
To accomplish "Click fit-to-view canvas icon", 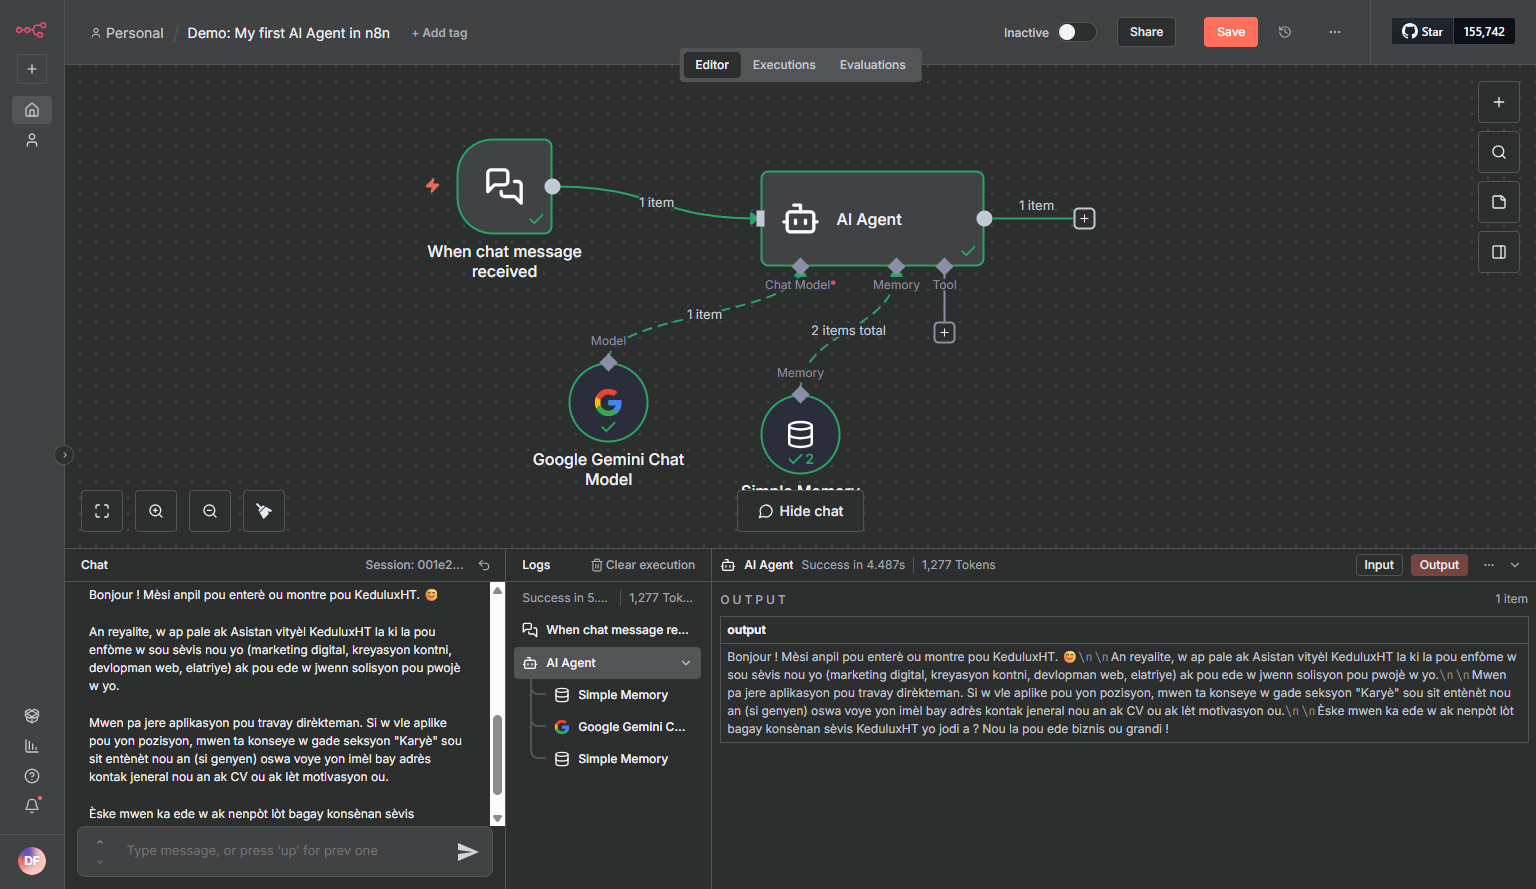I will (x=102, y=511).
